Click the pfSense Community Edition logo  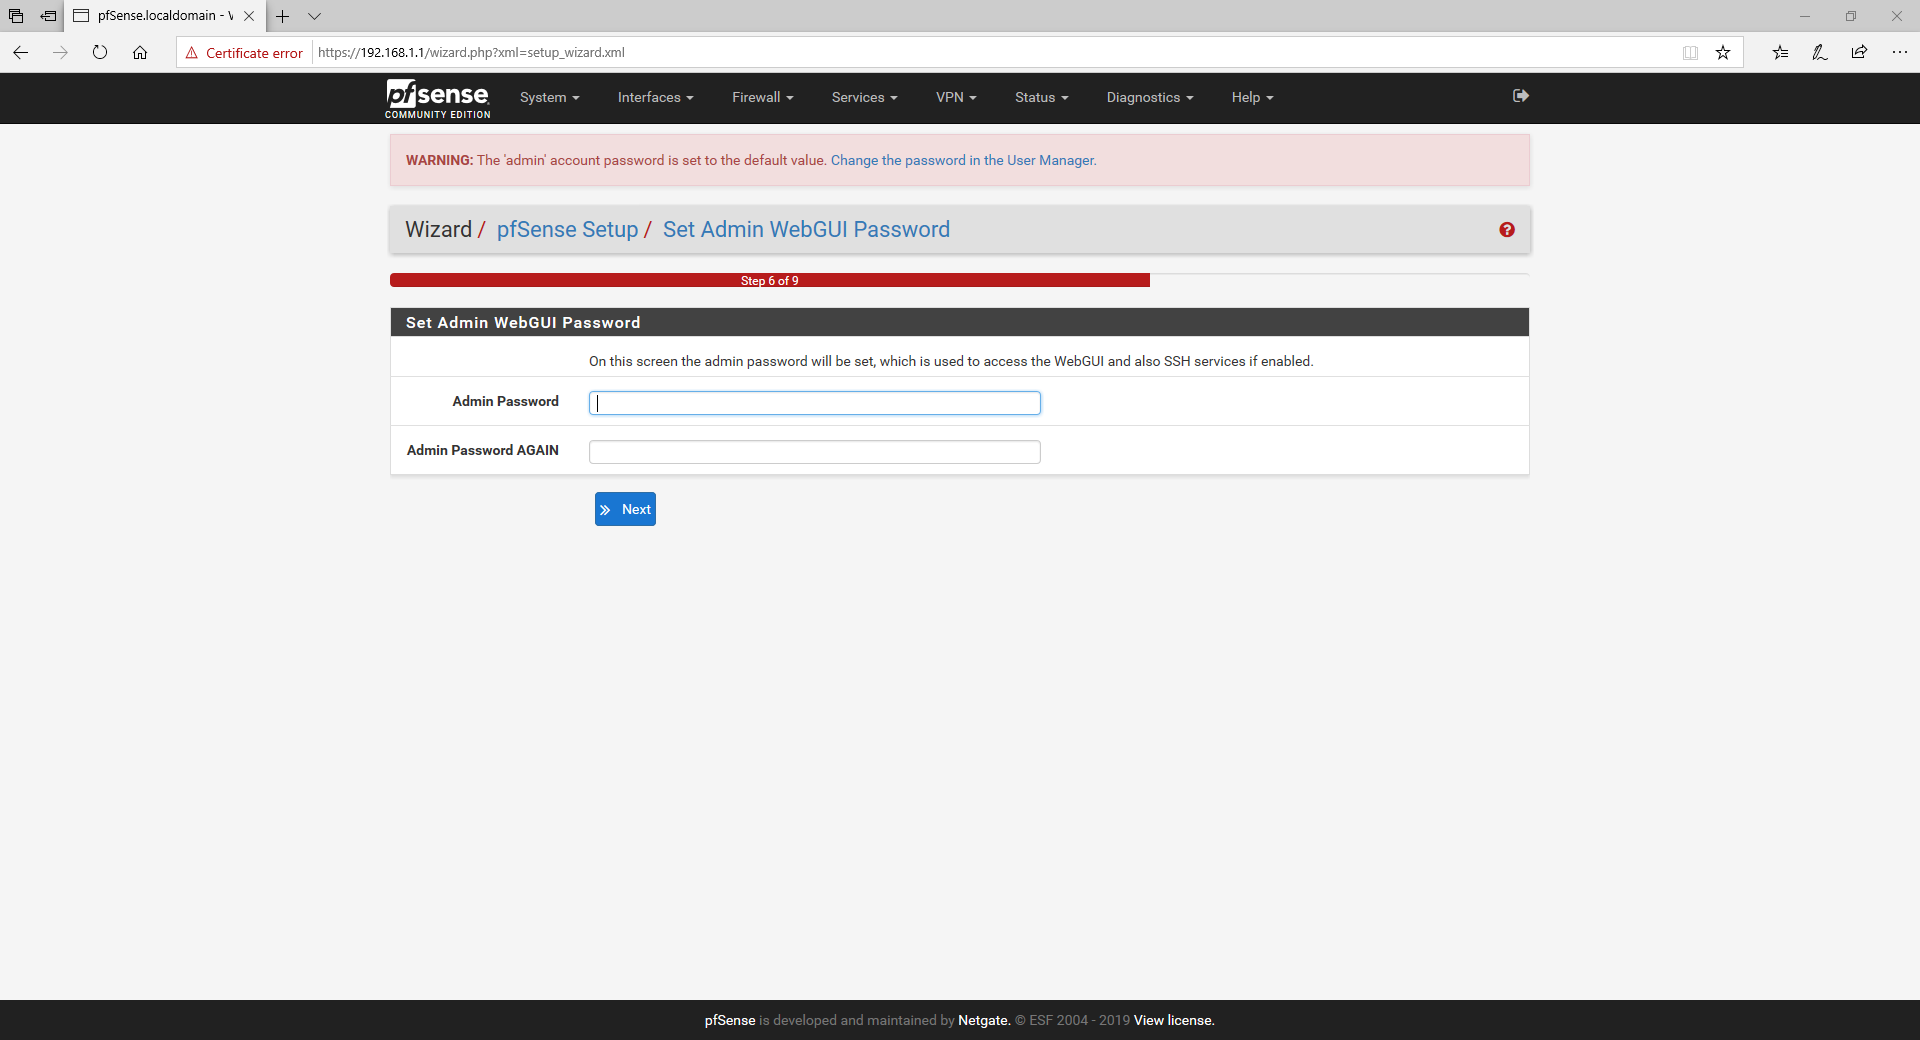coord(438,98)
